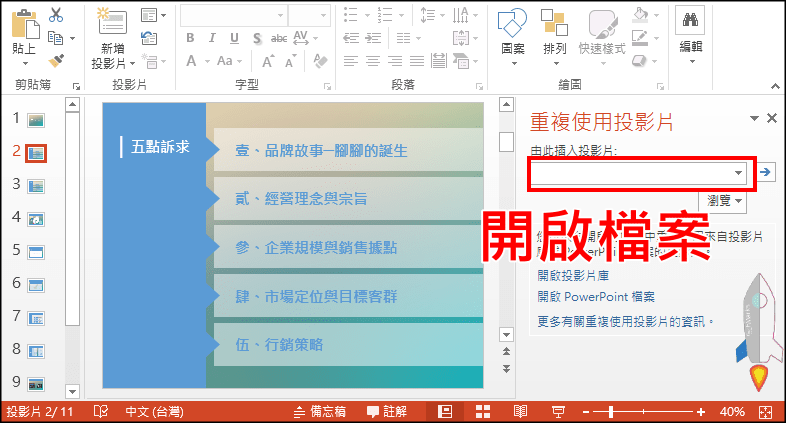786x423 pixels.
Task: Open the Shapes gallery (圖案)
Action: [x=513, y=36]
